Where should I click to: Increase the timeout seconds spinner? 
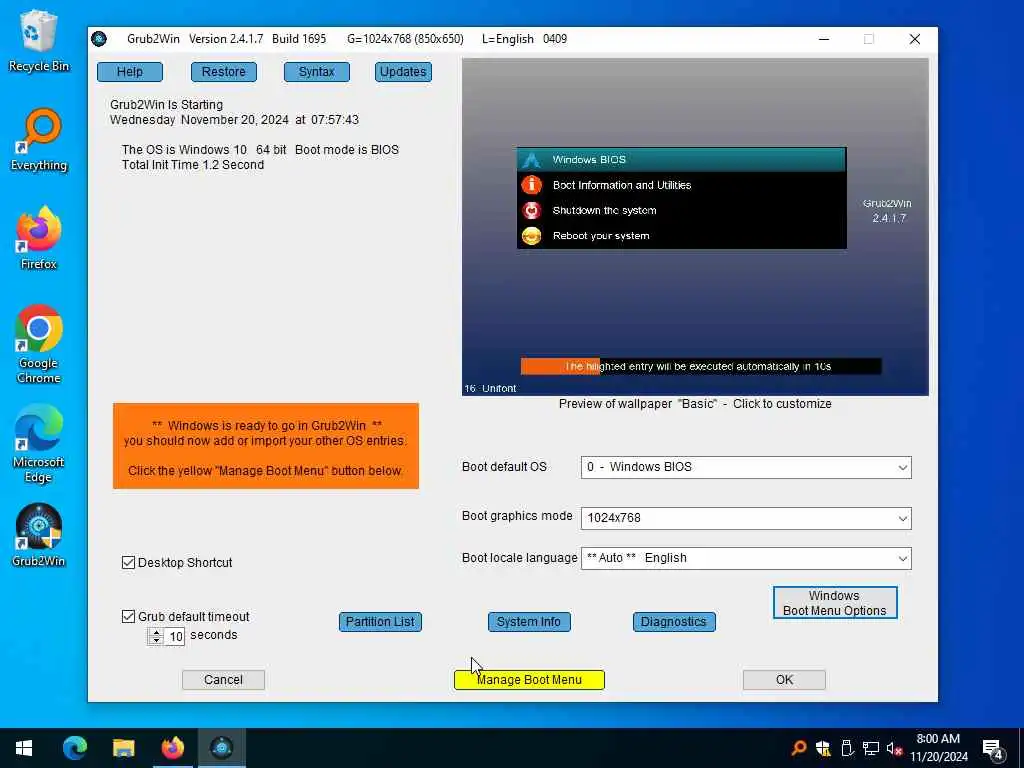[x=155, y=632]
